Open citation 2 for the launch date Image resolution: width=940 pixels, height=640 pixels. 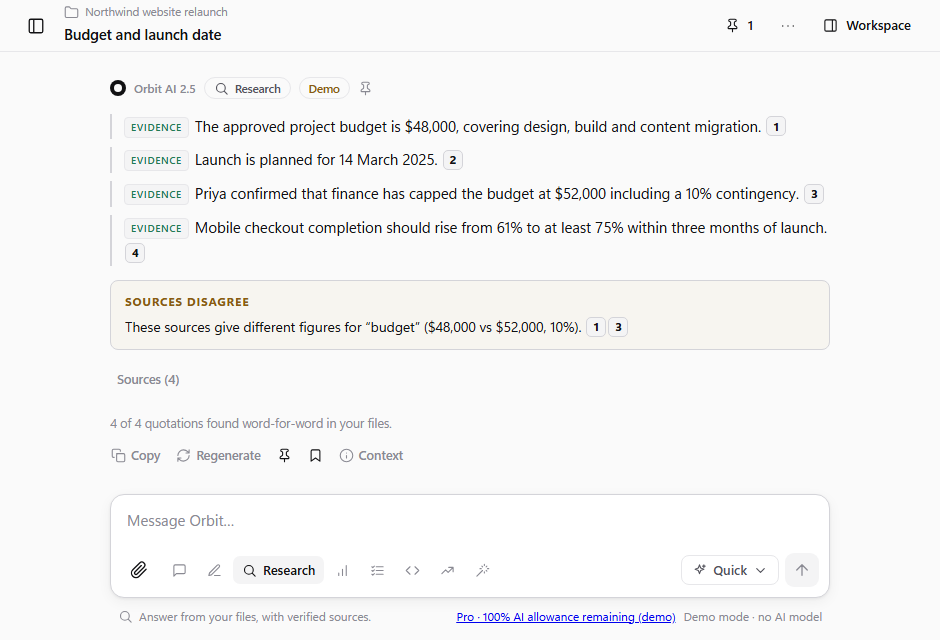pyautogui.click(x=453, y=160)
